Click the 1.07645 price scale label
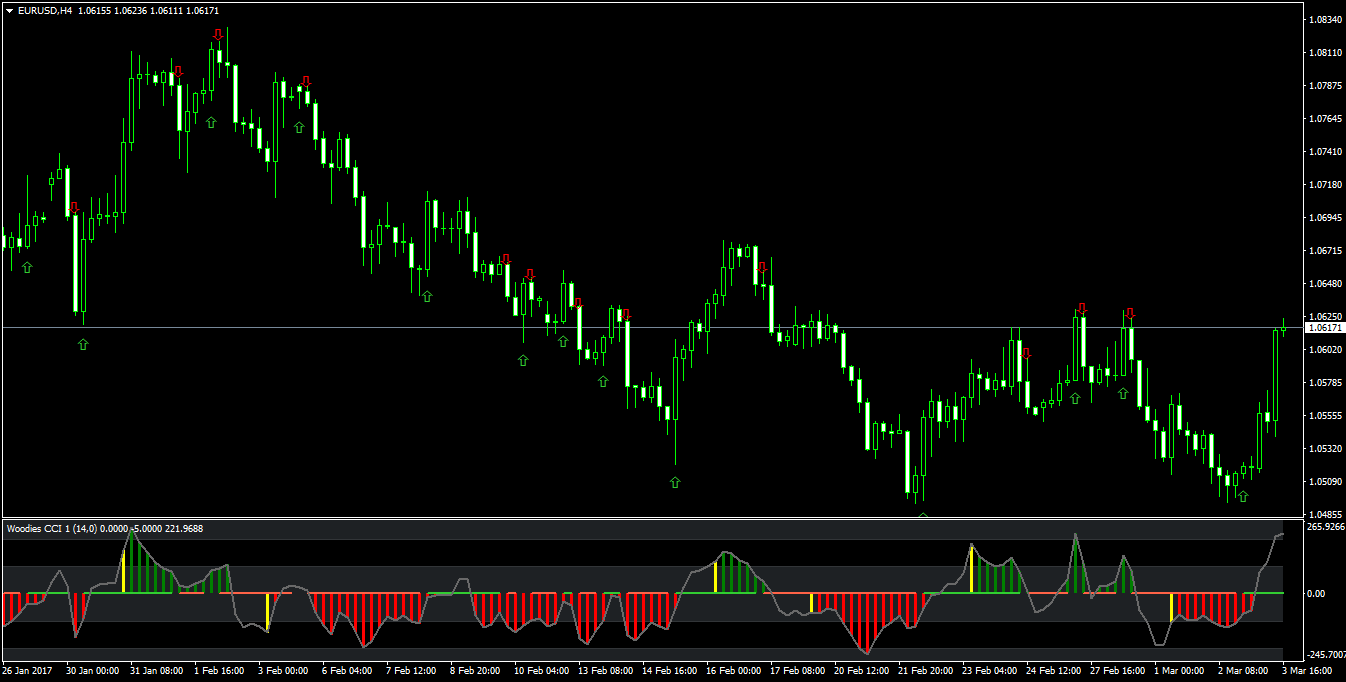Viewport: 1346px width, 682px height. [1325, 119]
